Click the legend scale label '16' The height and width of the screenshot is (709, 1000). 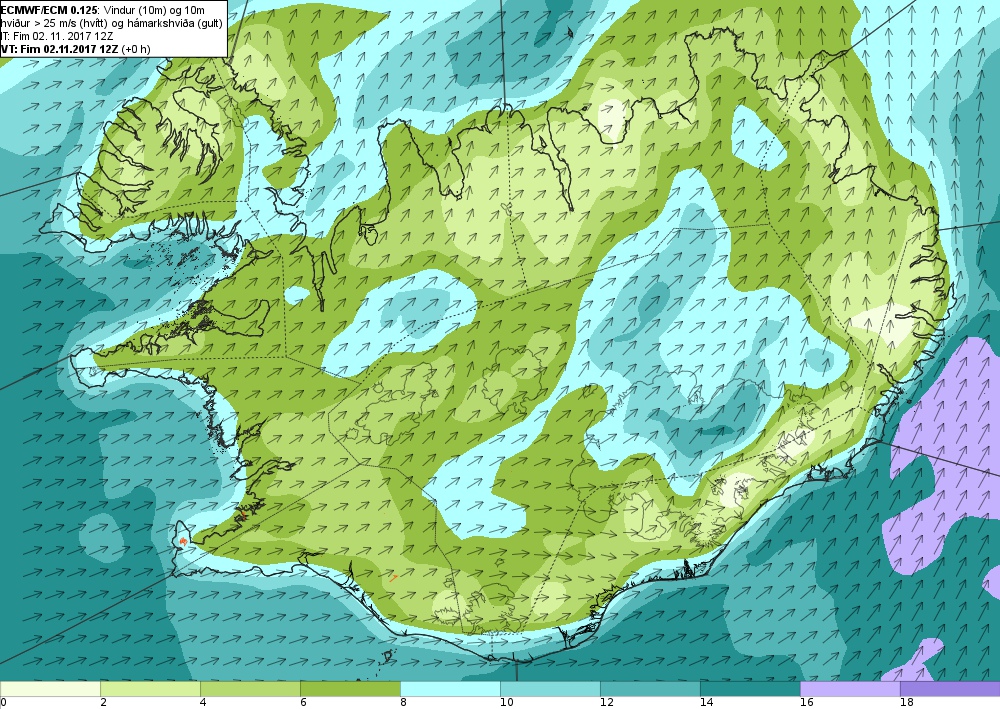pyautogui.click(x=807, y=703)
